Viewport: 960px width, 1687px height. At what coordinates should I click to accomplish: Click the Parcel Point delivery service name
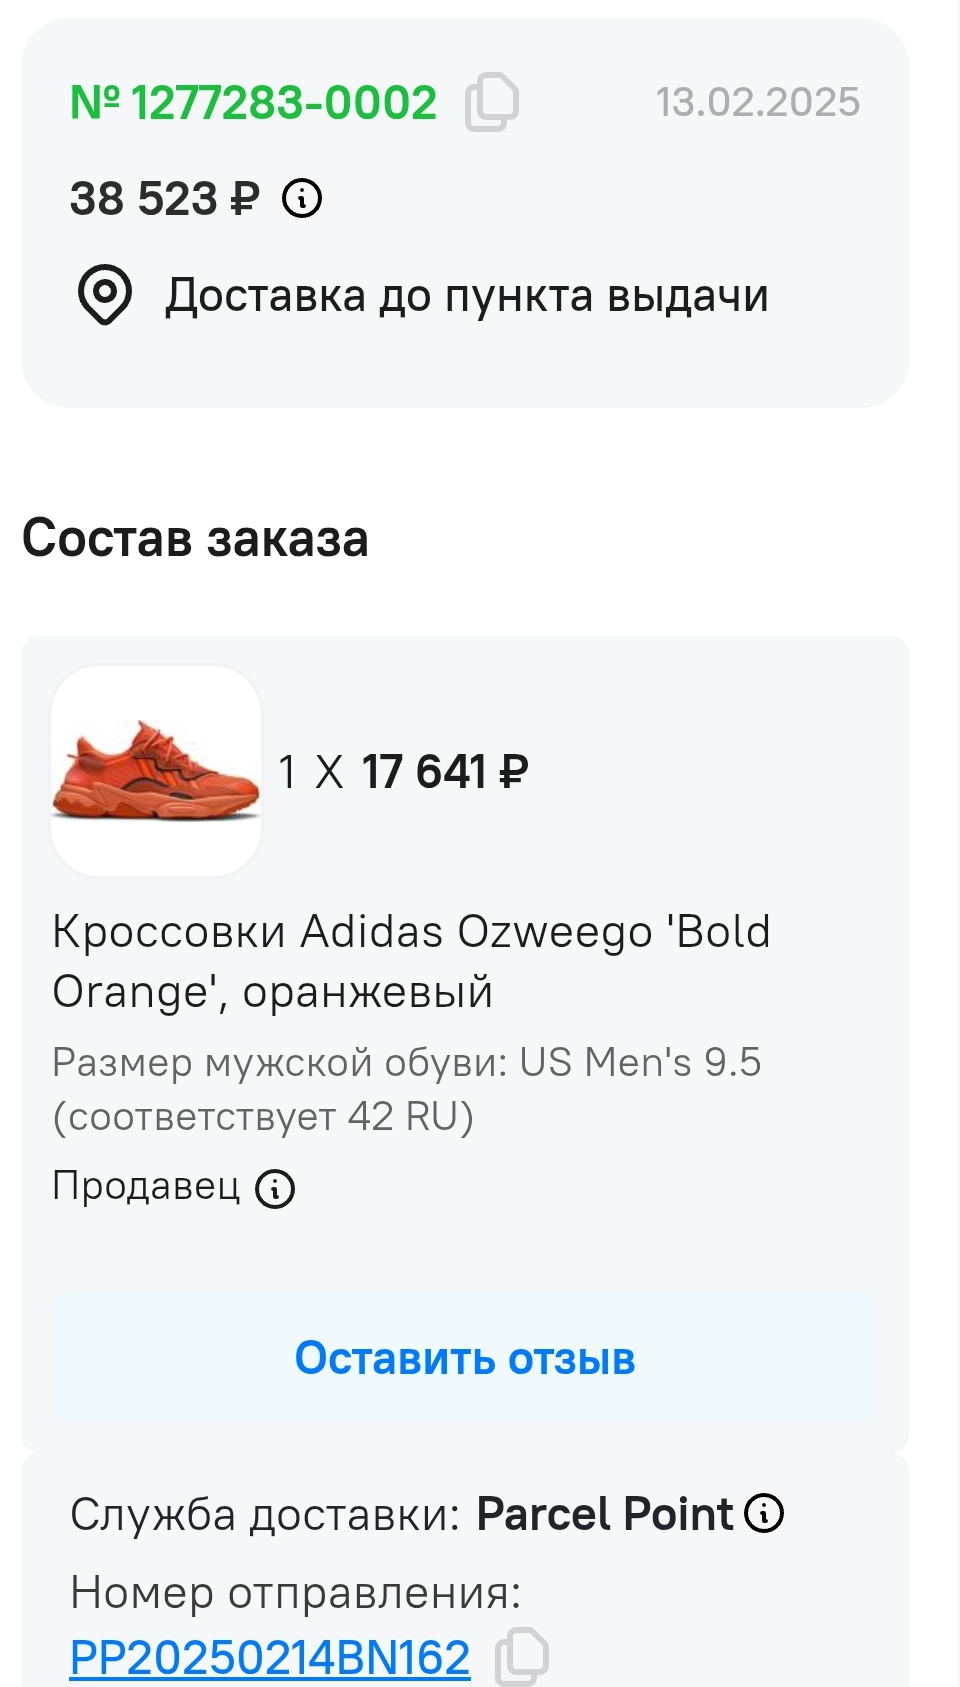pos(604,1514)
